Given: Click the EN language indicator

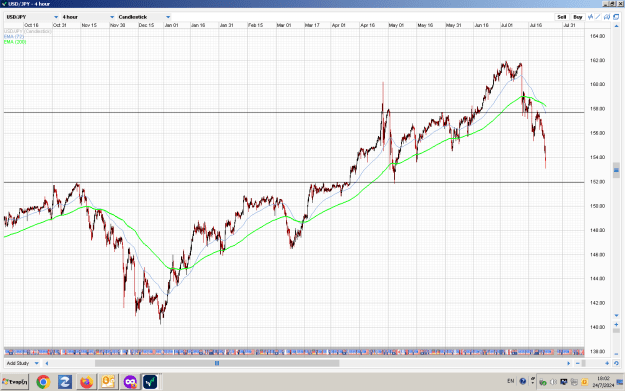Looking at the screenshot, I should [x=511, y=381].
